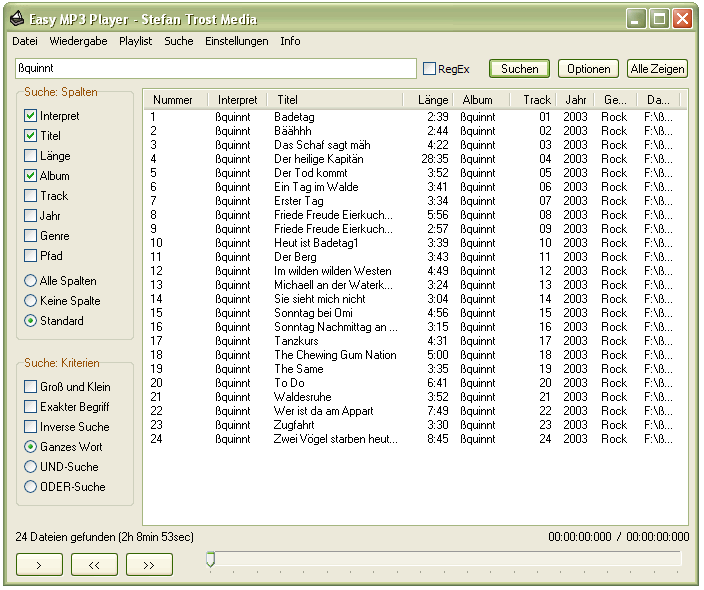This screenshot has width=704, height=590.
Task: Open the Einstellungen menu
Action: [x=237, y=41]
